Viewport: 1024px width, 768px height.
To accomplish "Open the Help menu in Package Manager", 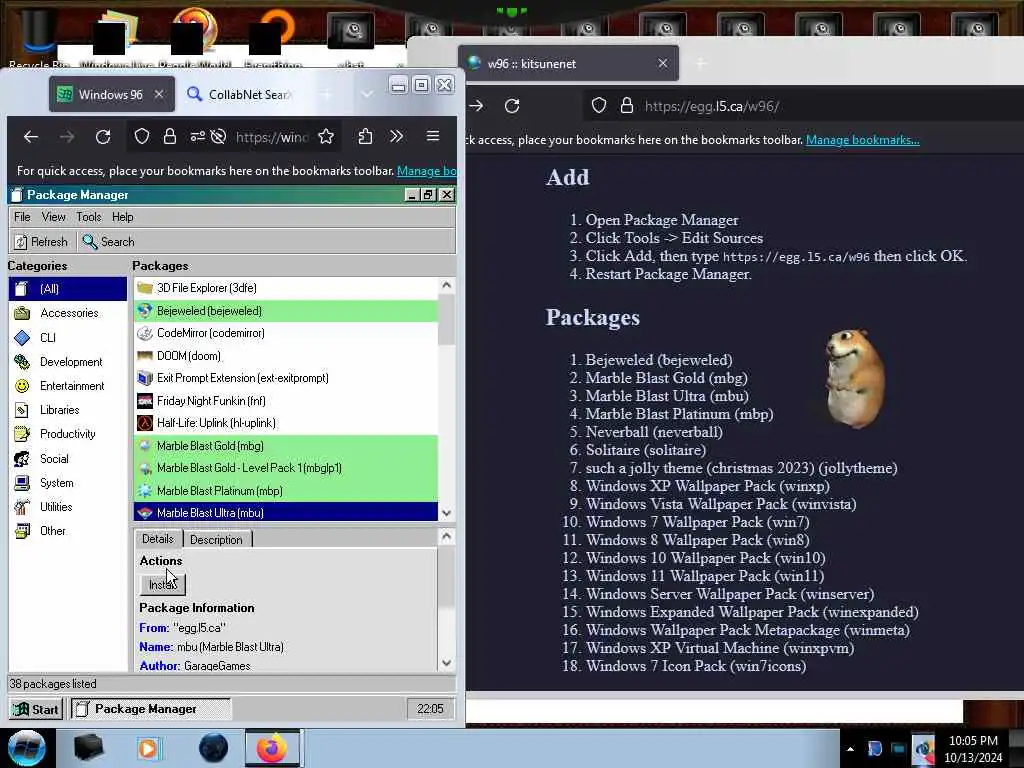I will pos(123,217).
